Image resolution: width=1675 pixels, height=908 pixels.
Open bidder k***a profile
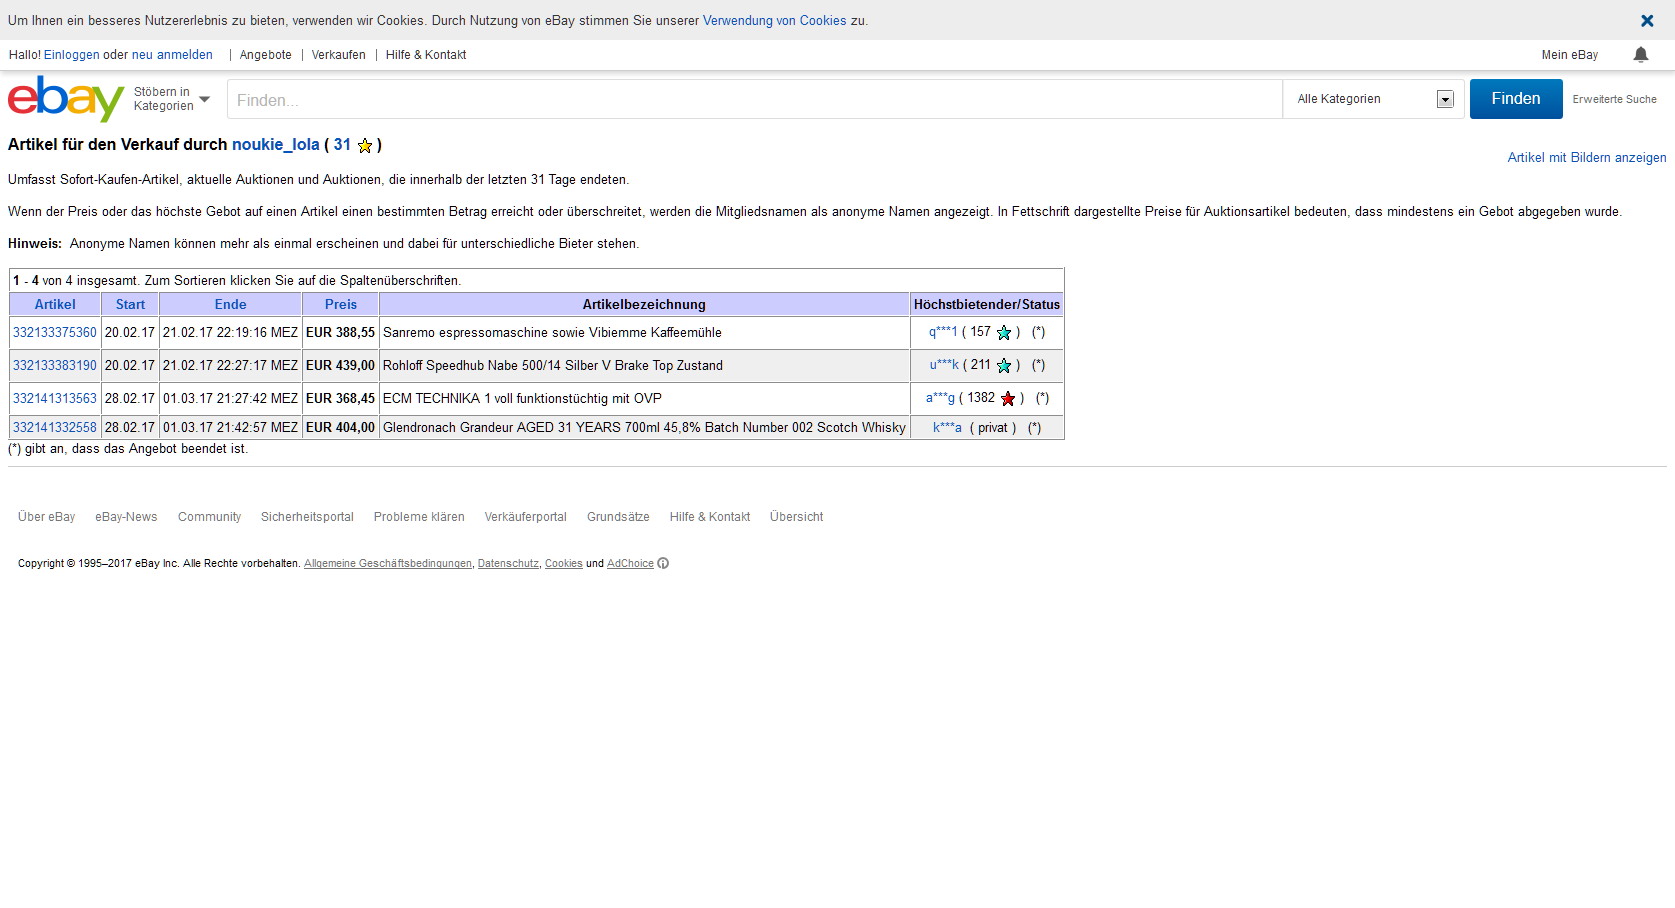(x=947, y=428)
